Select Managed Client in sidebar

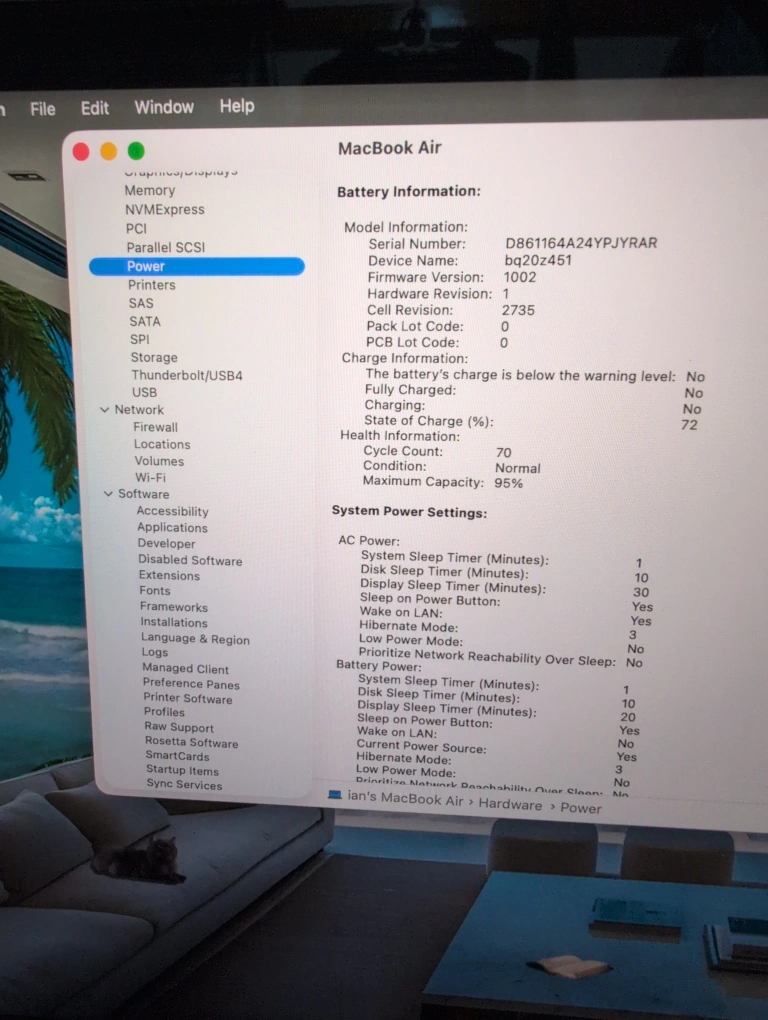[185, 669]
